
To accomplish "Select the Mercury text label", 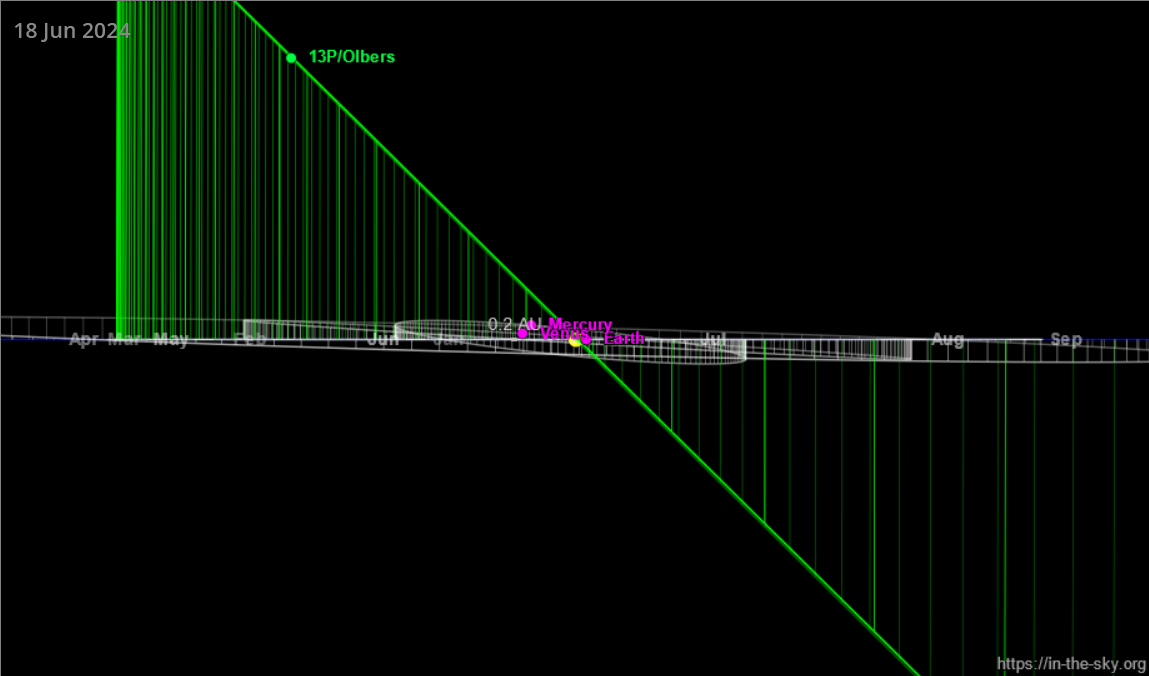I will point(580,324).
